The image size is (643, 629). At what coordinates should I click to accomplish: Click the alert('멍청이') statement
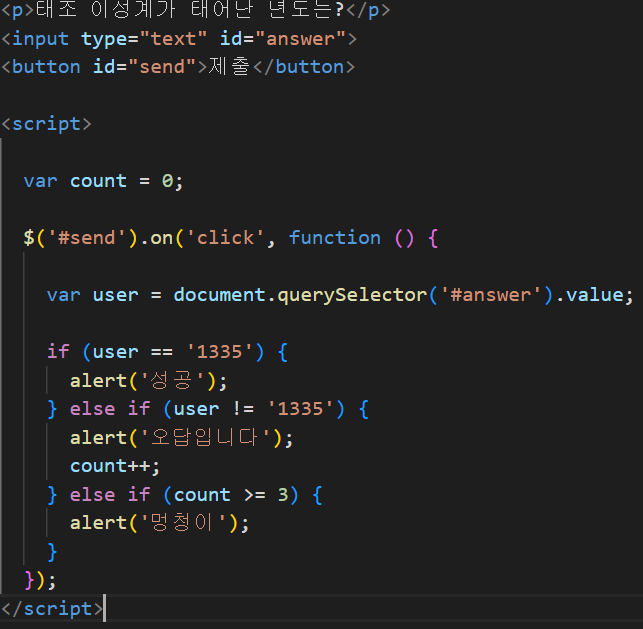(160, 523)
